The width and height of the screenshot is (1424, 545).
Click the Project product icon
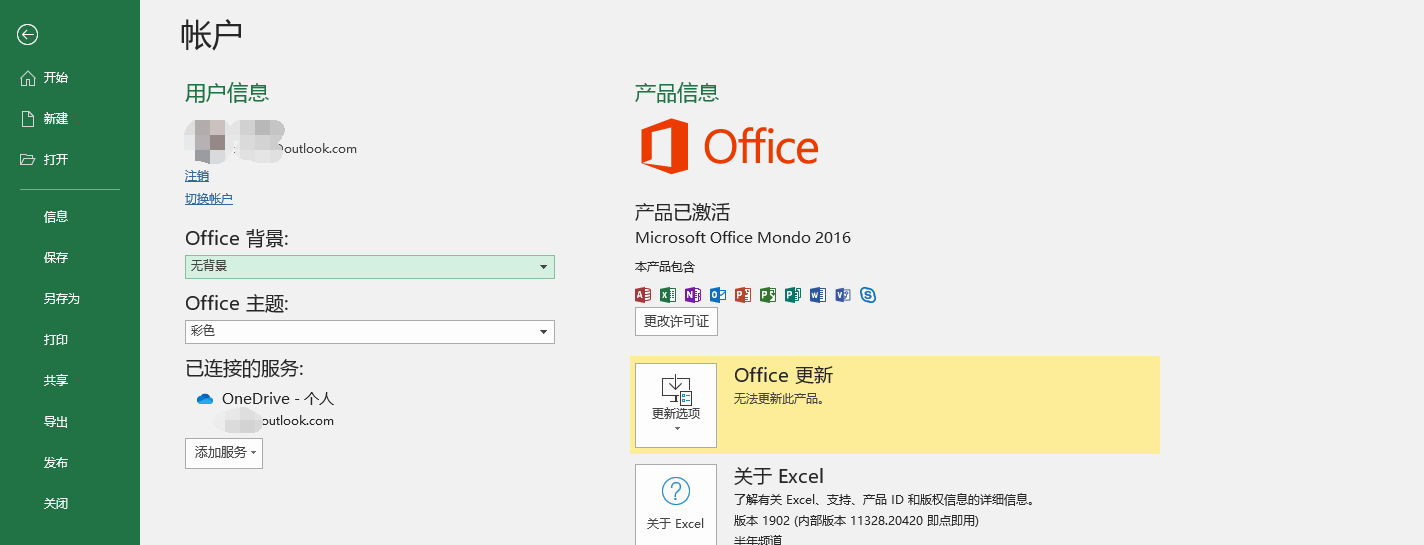[x=768, y=295]
